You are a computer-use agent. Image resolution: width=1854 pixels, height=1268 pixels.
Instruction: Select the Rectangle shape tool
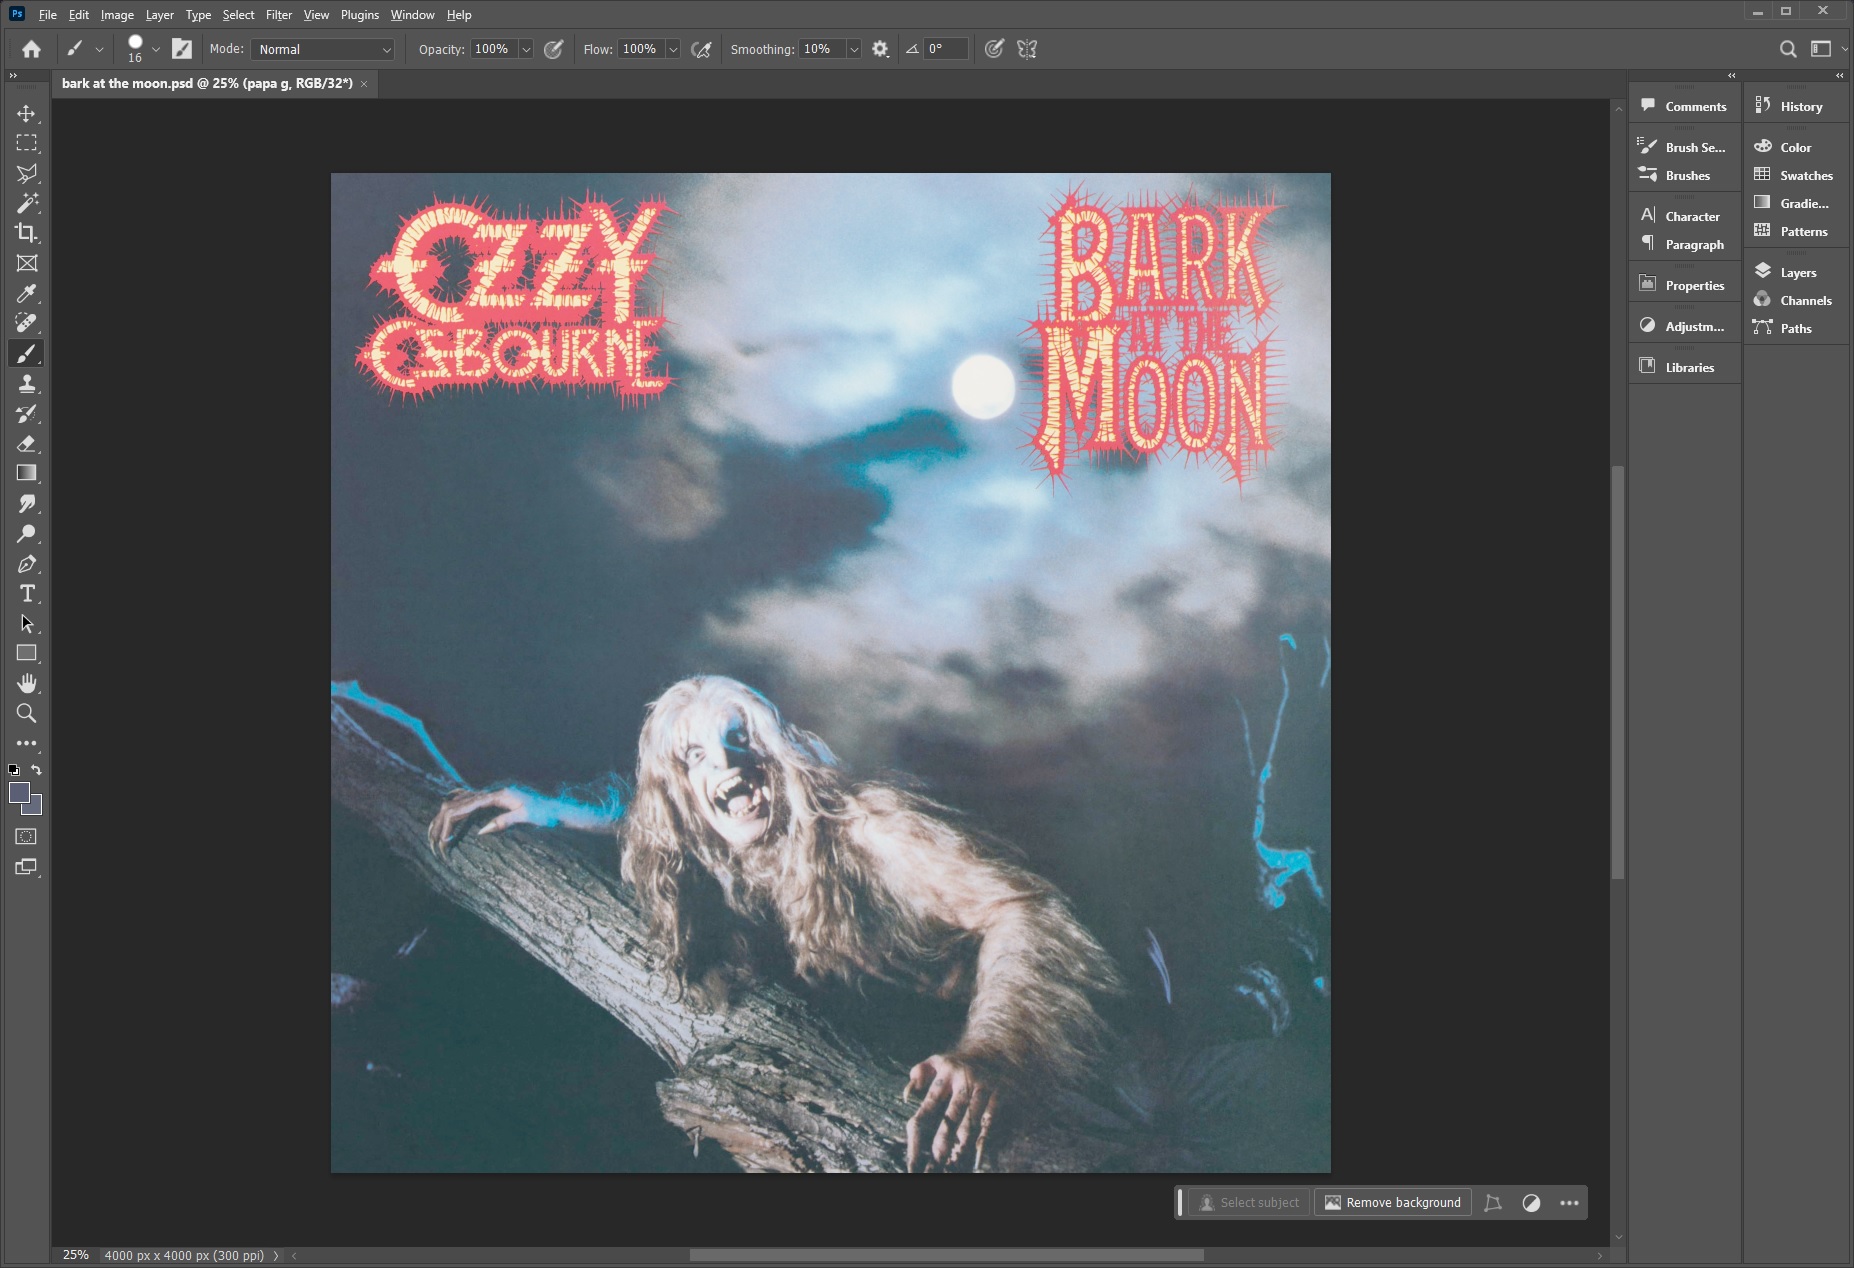pos(27,653)
